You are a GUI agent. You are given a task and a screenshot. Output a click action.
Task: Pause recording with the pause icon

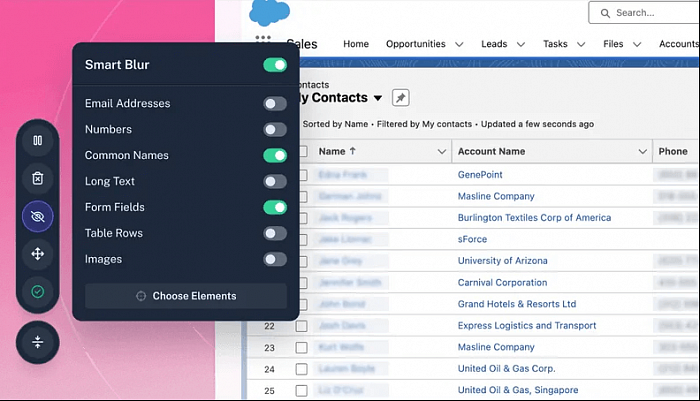[x=38, y=141]
